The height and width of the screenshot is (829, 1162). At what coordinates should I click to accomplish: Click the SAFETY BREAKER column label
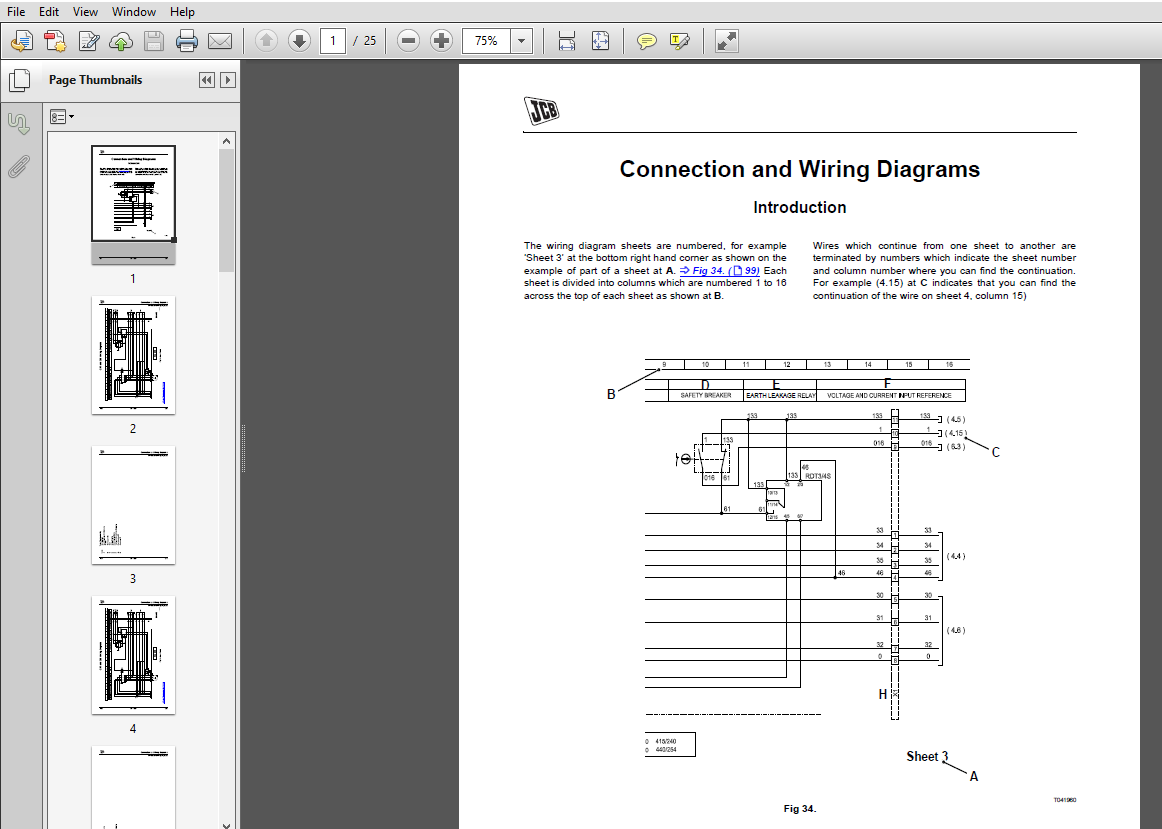706,396
